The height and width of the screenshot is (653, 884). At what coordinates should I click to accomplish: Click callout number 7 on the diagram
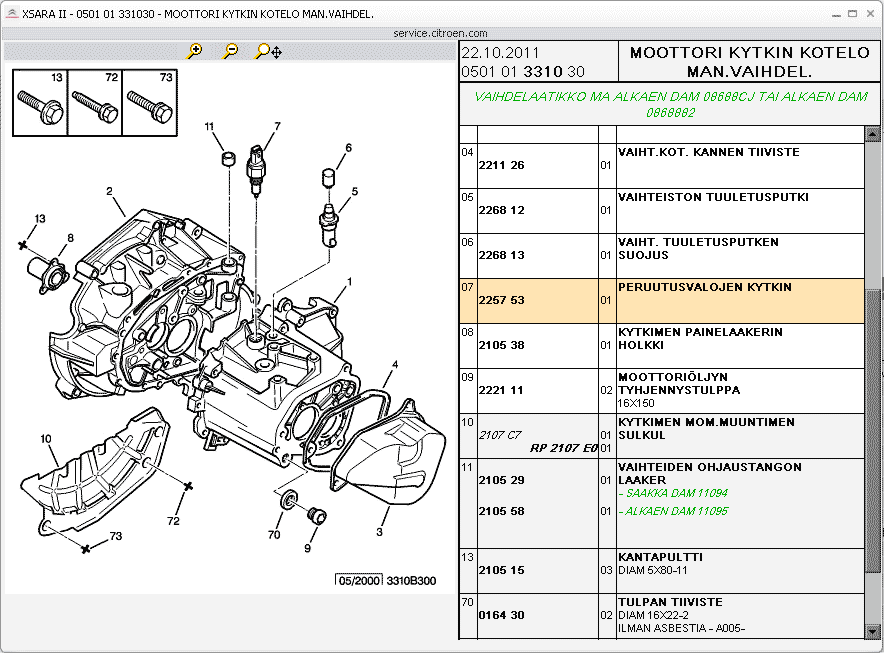coord(277,126)
